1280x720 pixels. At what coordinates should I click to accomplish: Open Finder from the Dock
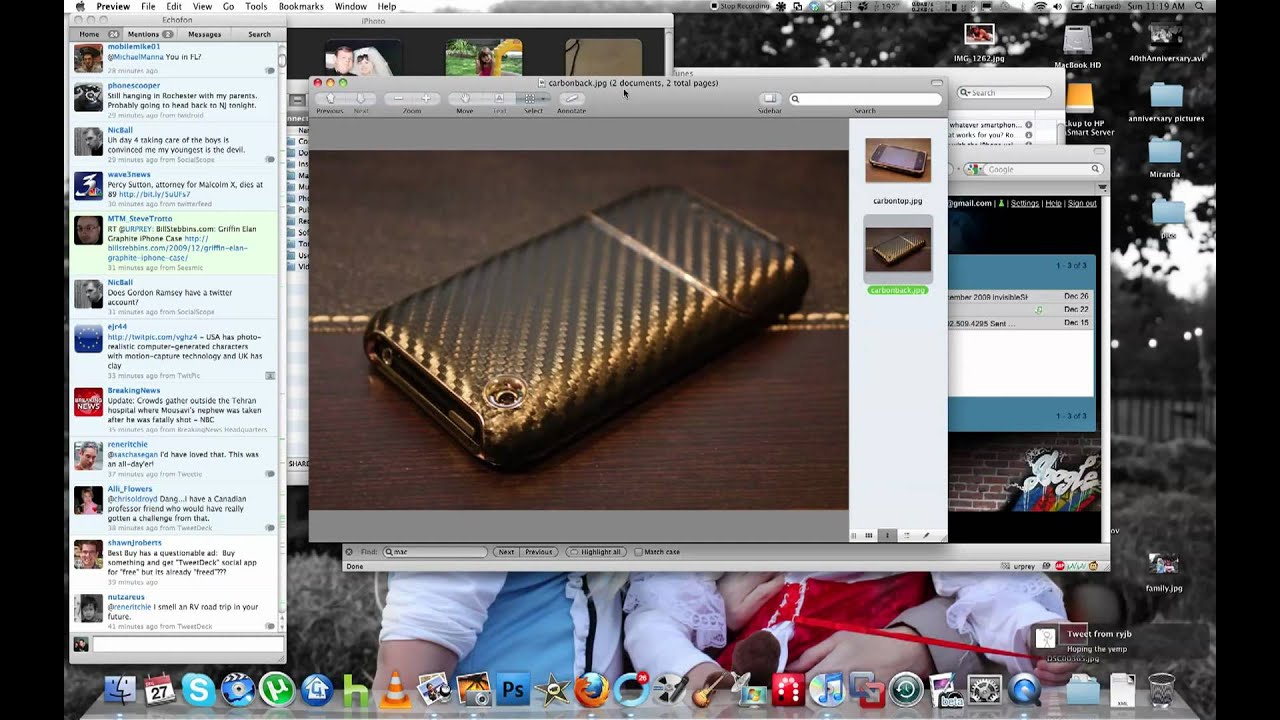120,690
